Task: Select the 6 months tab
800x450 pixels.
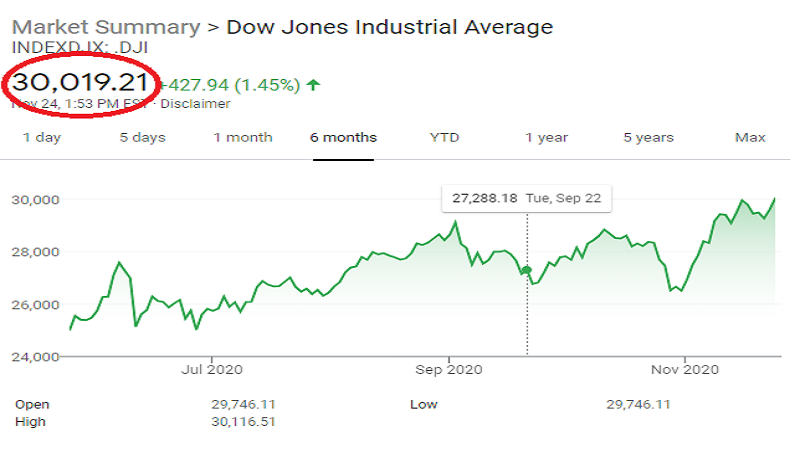Action: [x=343, y=137]
